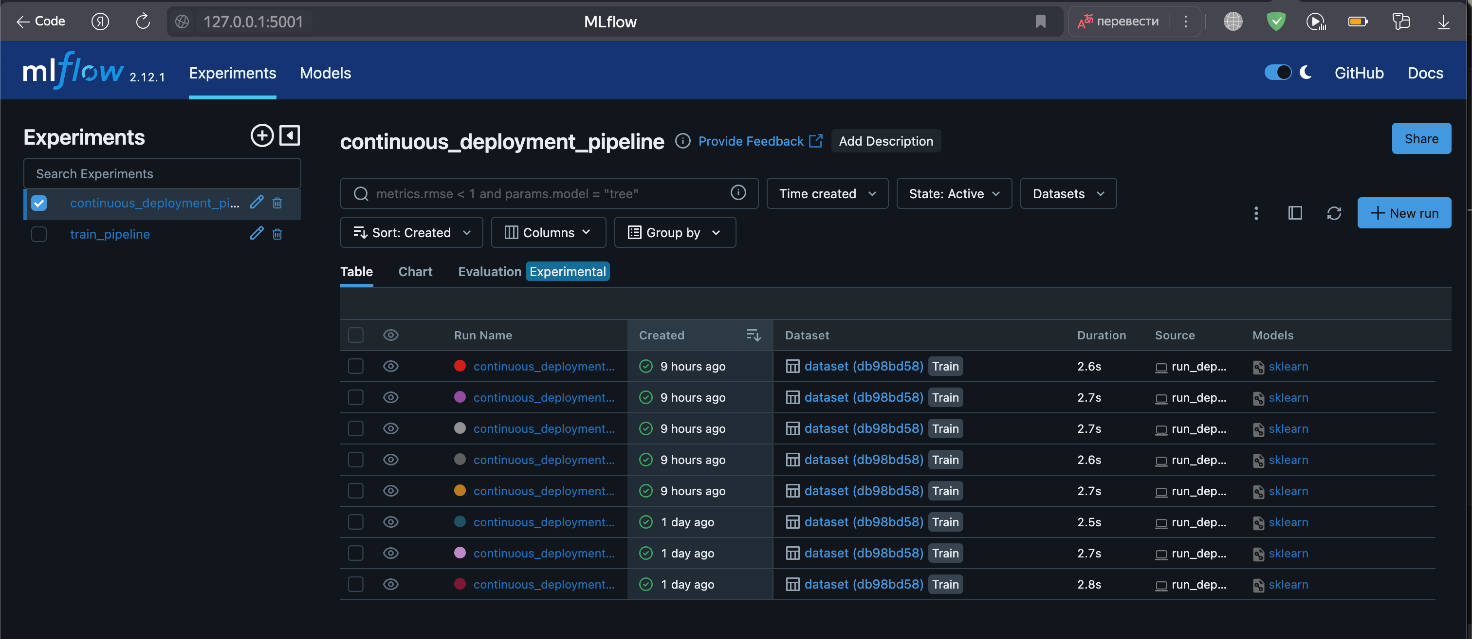
Task: Select all runs with the header checkbox
Action: point(356,335)
